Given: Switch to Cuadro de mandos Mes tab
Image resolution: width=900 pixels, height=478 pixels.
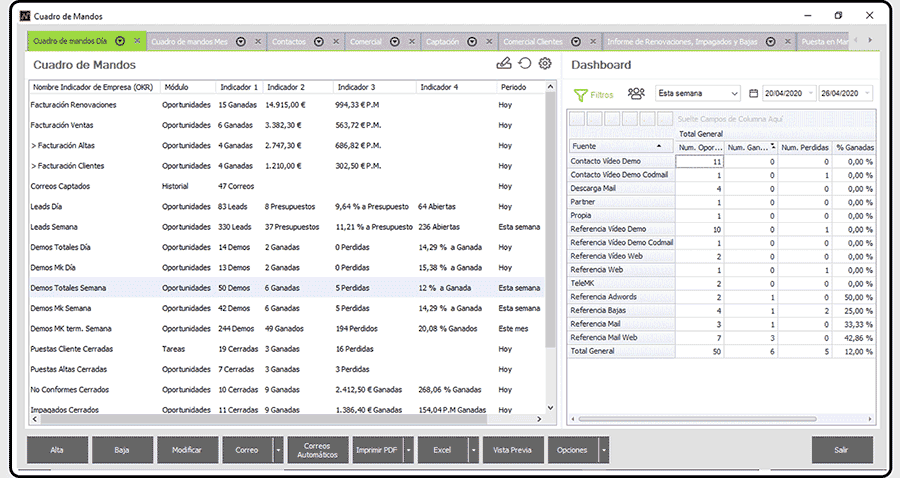Looking at the screenshot, I should point(189,41).
